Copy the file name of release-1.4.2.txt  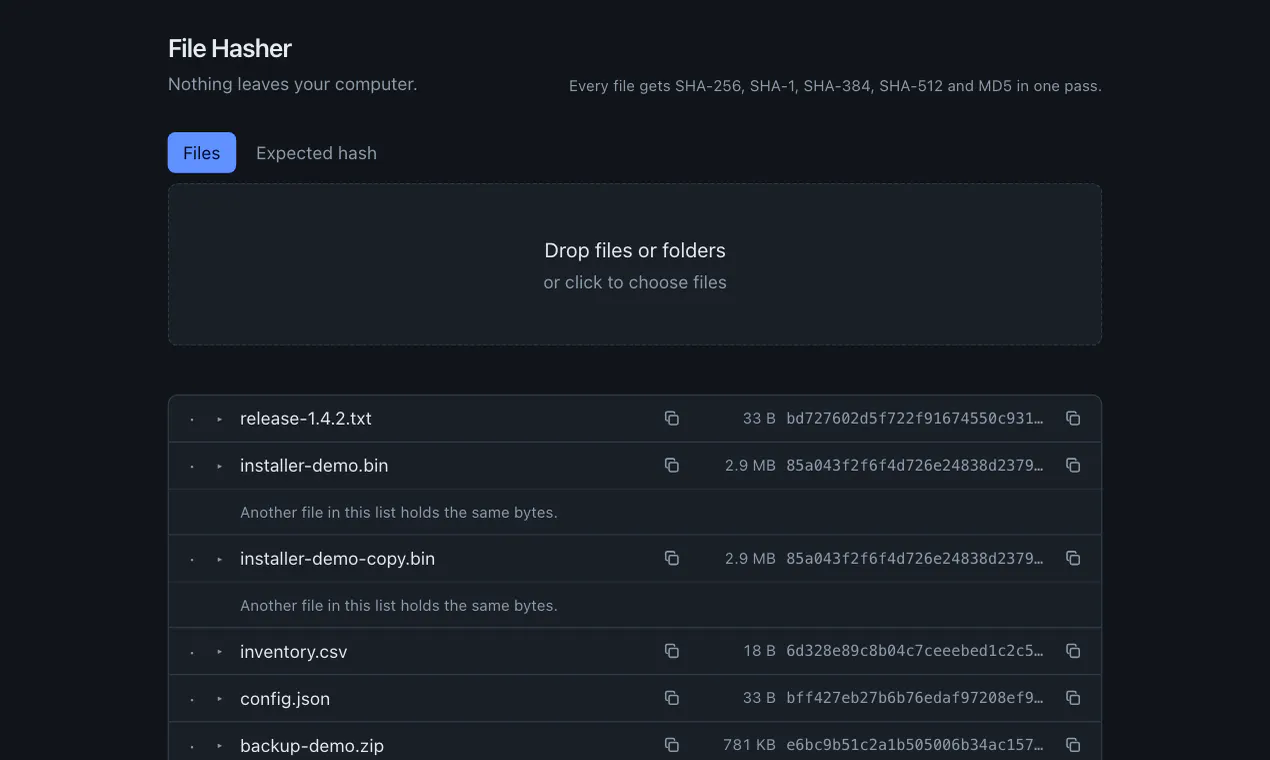tap(672, 418)
